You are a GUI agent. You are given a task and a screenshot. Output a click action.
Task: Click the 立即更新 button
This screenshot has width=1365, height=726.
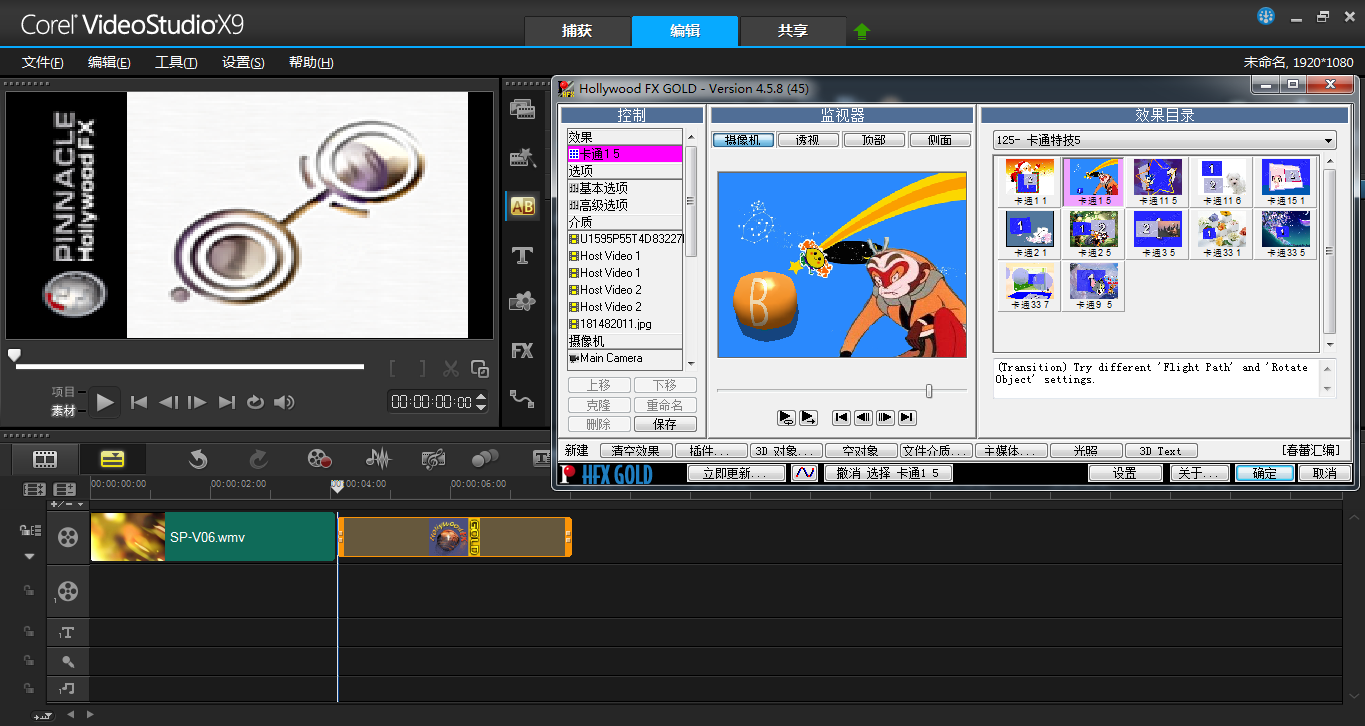click(x=737, y=473)
